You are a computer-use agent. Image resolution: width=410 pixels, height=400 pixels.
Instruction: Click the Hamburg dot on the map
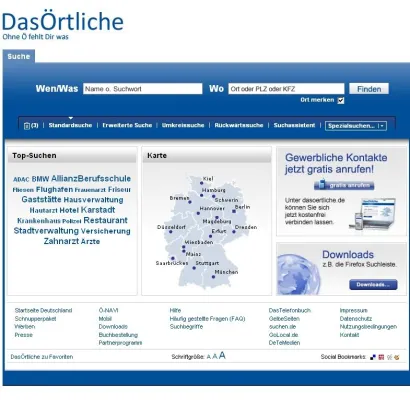pos(202,195)
